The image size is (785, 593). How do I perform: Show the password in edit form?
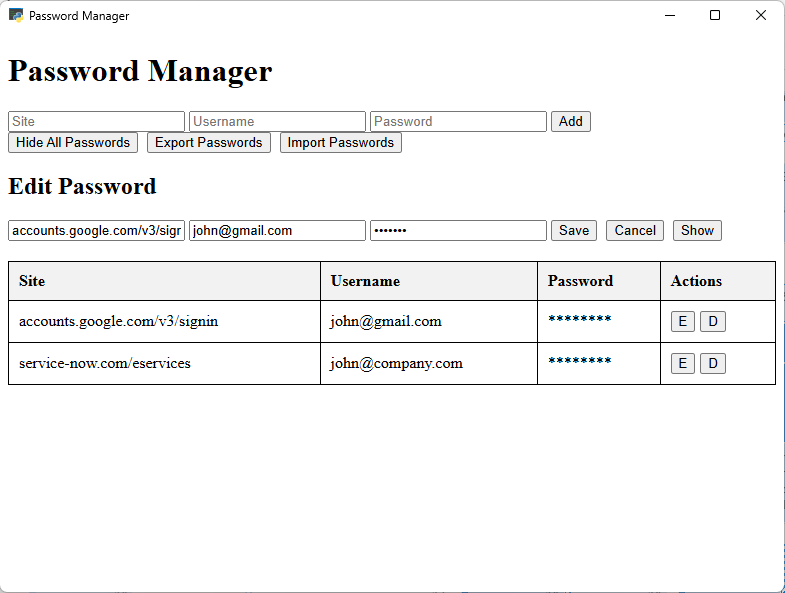(x=697, y=230)
